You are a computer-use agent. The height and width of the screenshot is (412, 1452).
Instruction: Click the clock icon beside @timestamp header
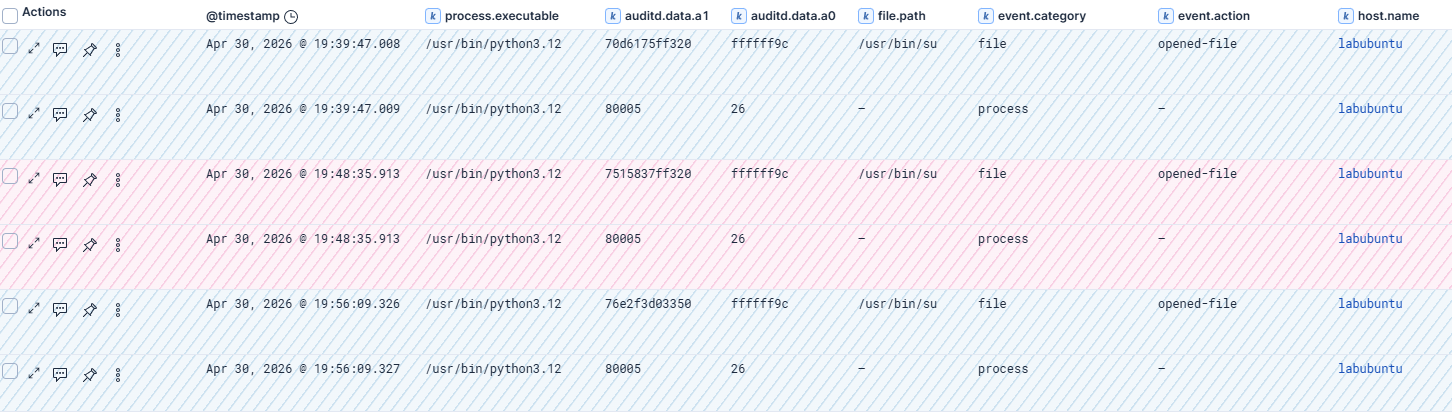click(291, 16)
